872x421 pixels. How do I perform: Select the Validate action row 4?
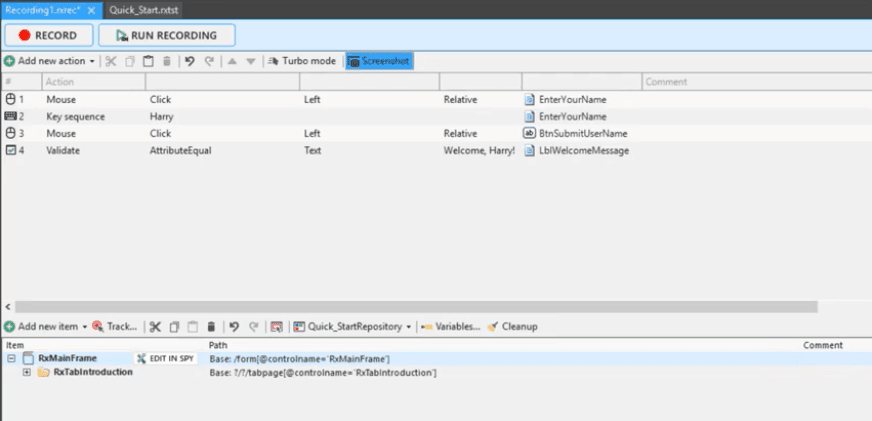(x=65, y=151)
